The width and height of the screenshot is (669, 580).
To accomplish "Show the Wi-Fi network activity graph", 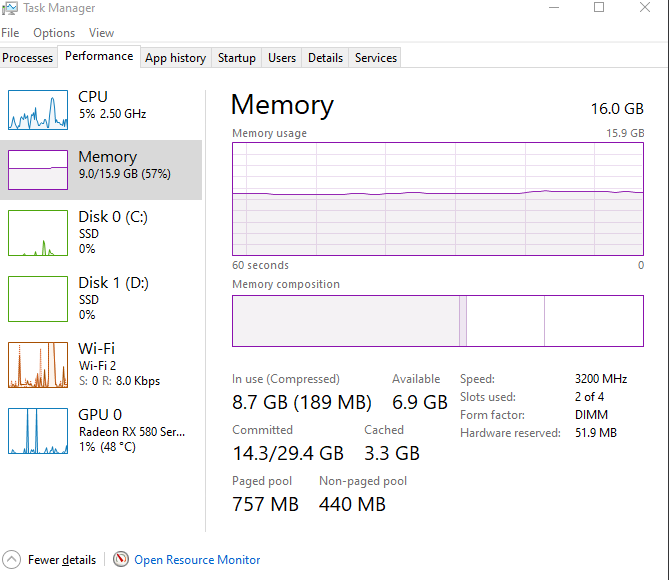I will [38, 365].
